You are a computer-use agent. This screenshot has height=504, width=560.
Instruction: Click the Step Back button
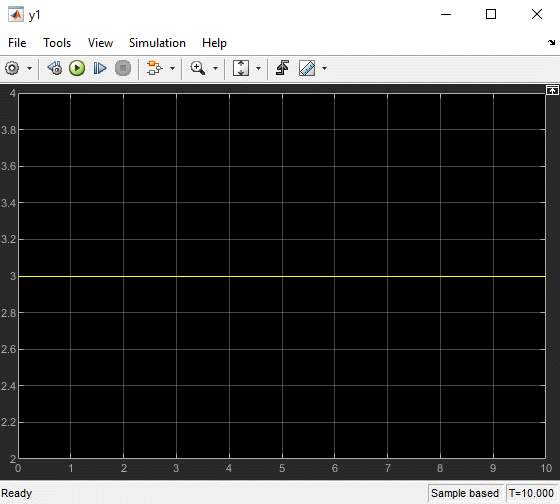point(55,68)
